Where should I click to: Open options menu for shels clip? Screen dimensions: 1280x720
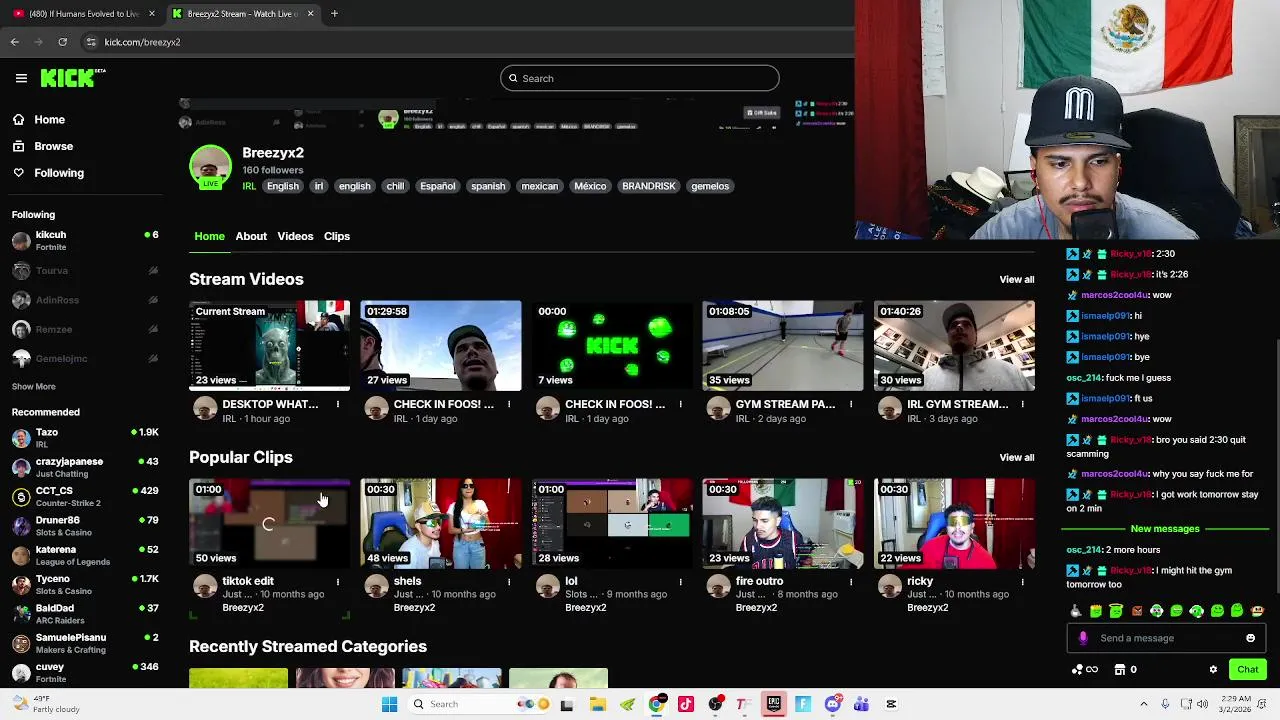click(x=509, y=581)
